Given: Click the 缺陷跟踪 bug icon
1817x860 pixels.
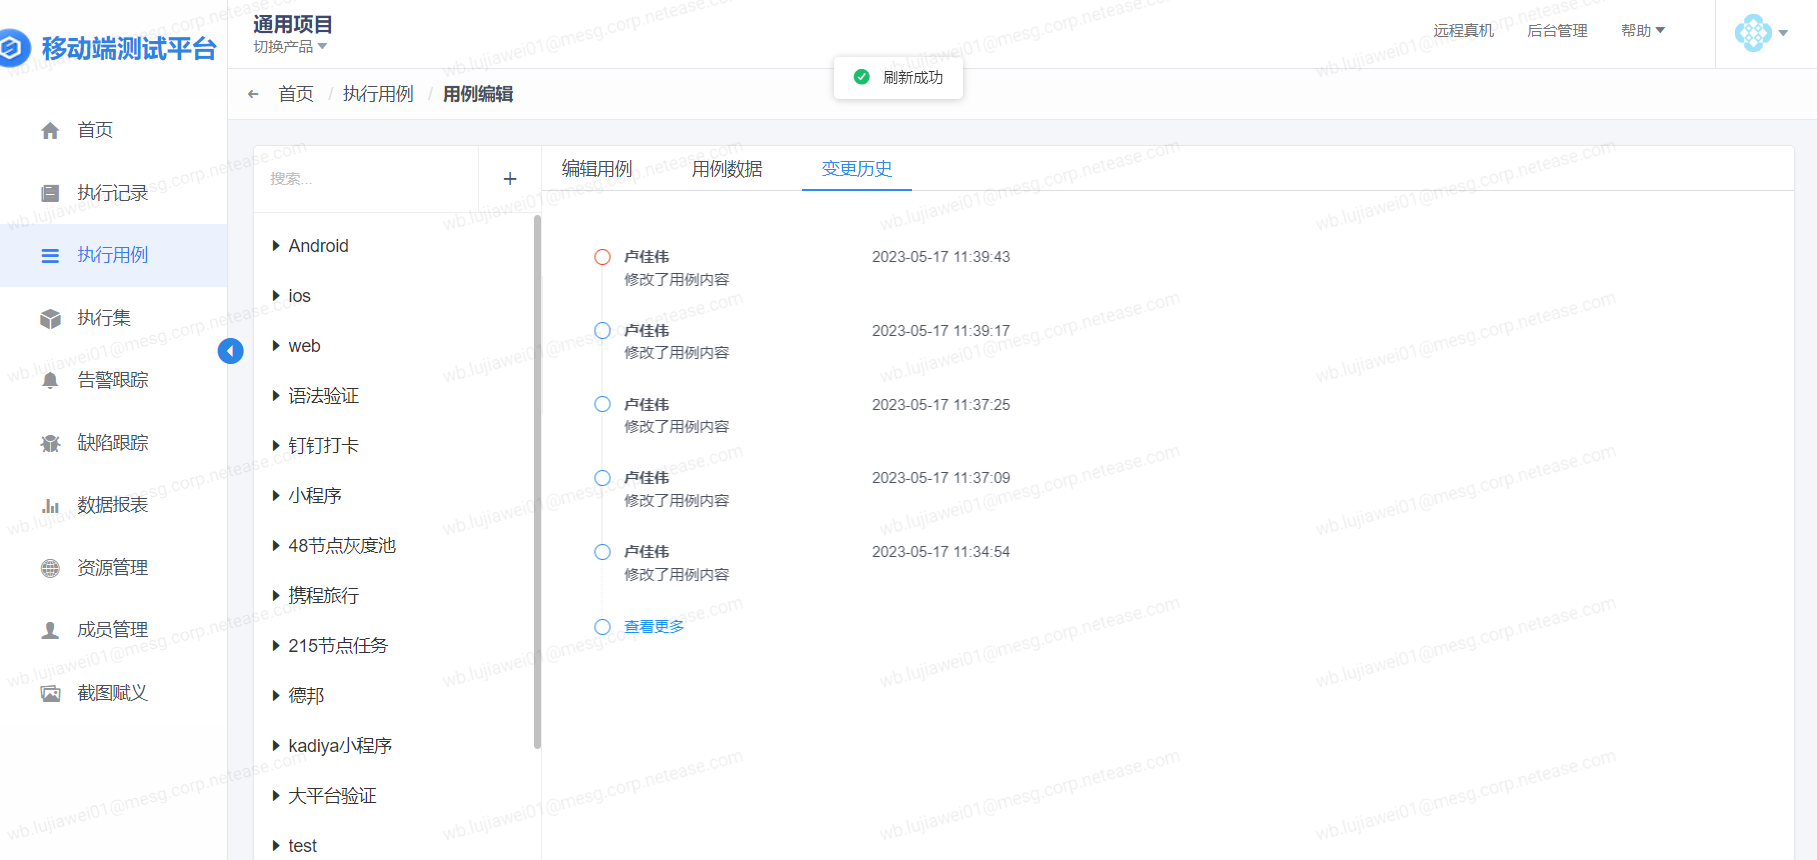Looking at the screenshot, I should tap(50, 443).
